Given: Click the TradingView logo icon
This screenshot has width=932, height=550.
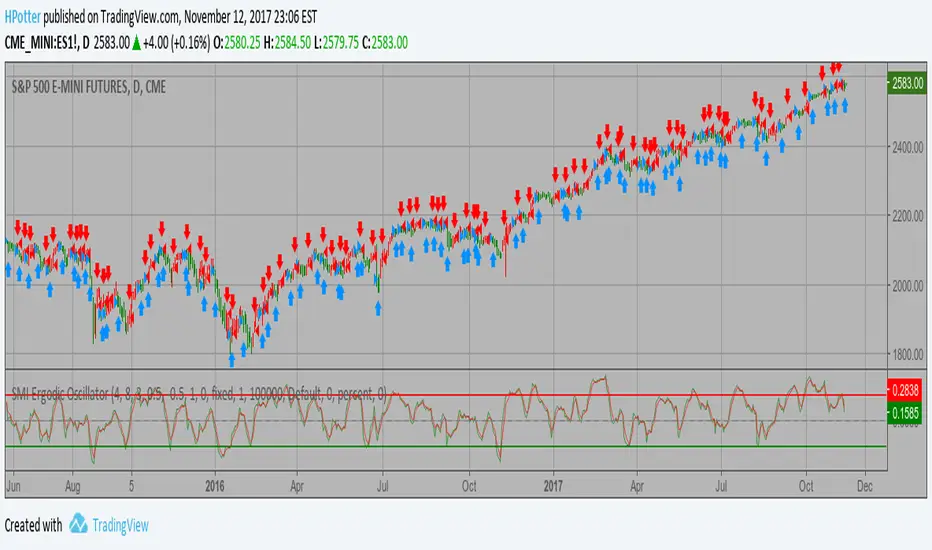Looking at the screenshot, I should (x=78, y=524).
